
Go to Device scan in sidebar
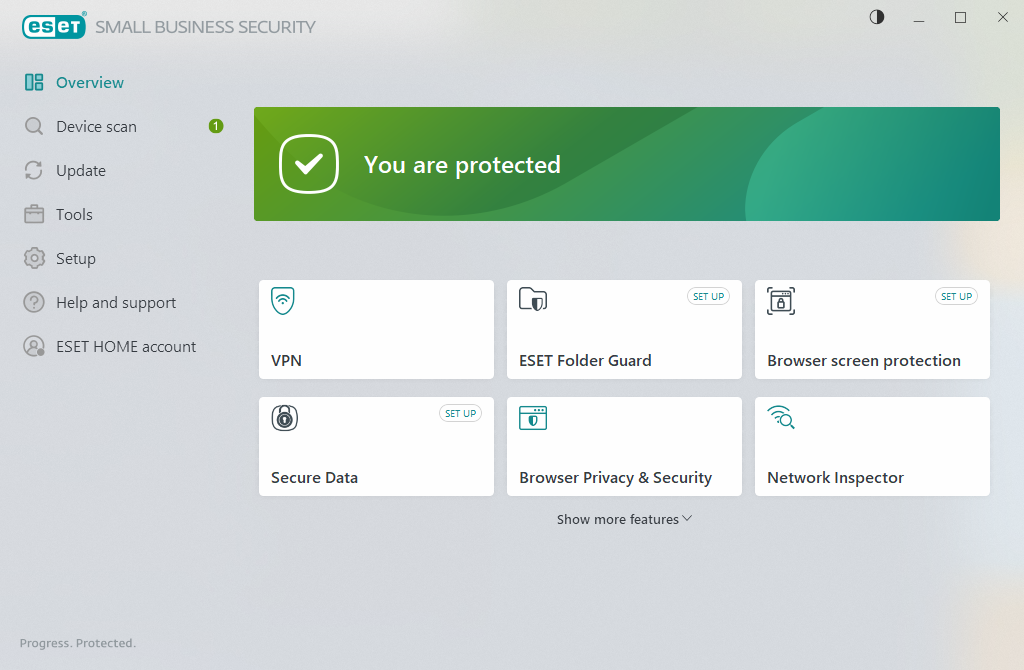[97, 127]
